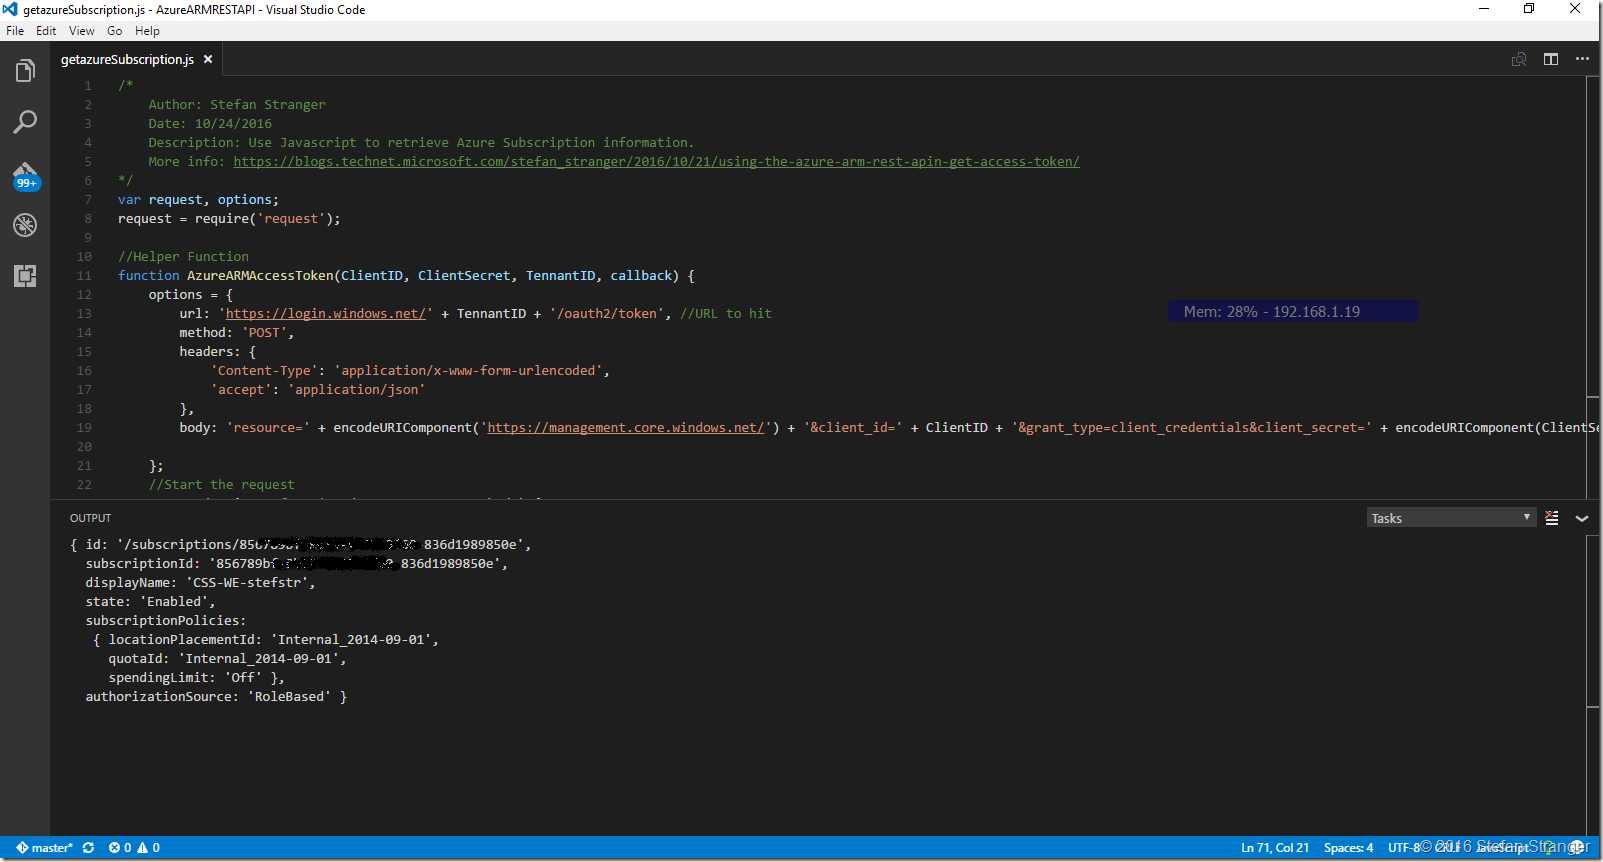Screen dimensions: 1603x862
Task: Split the editor with split icon
Action: point(1551,59)
